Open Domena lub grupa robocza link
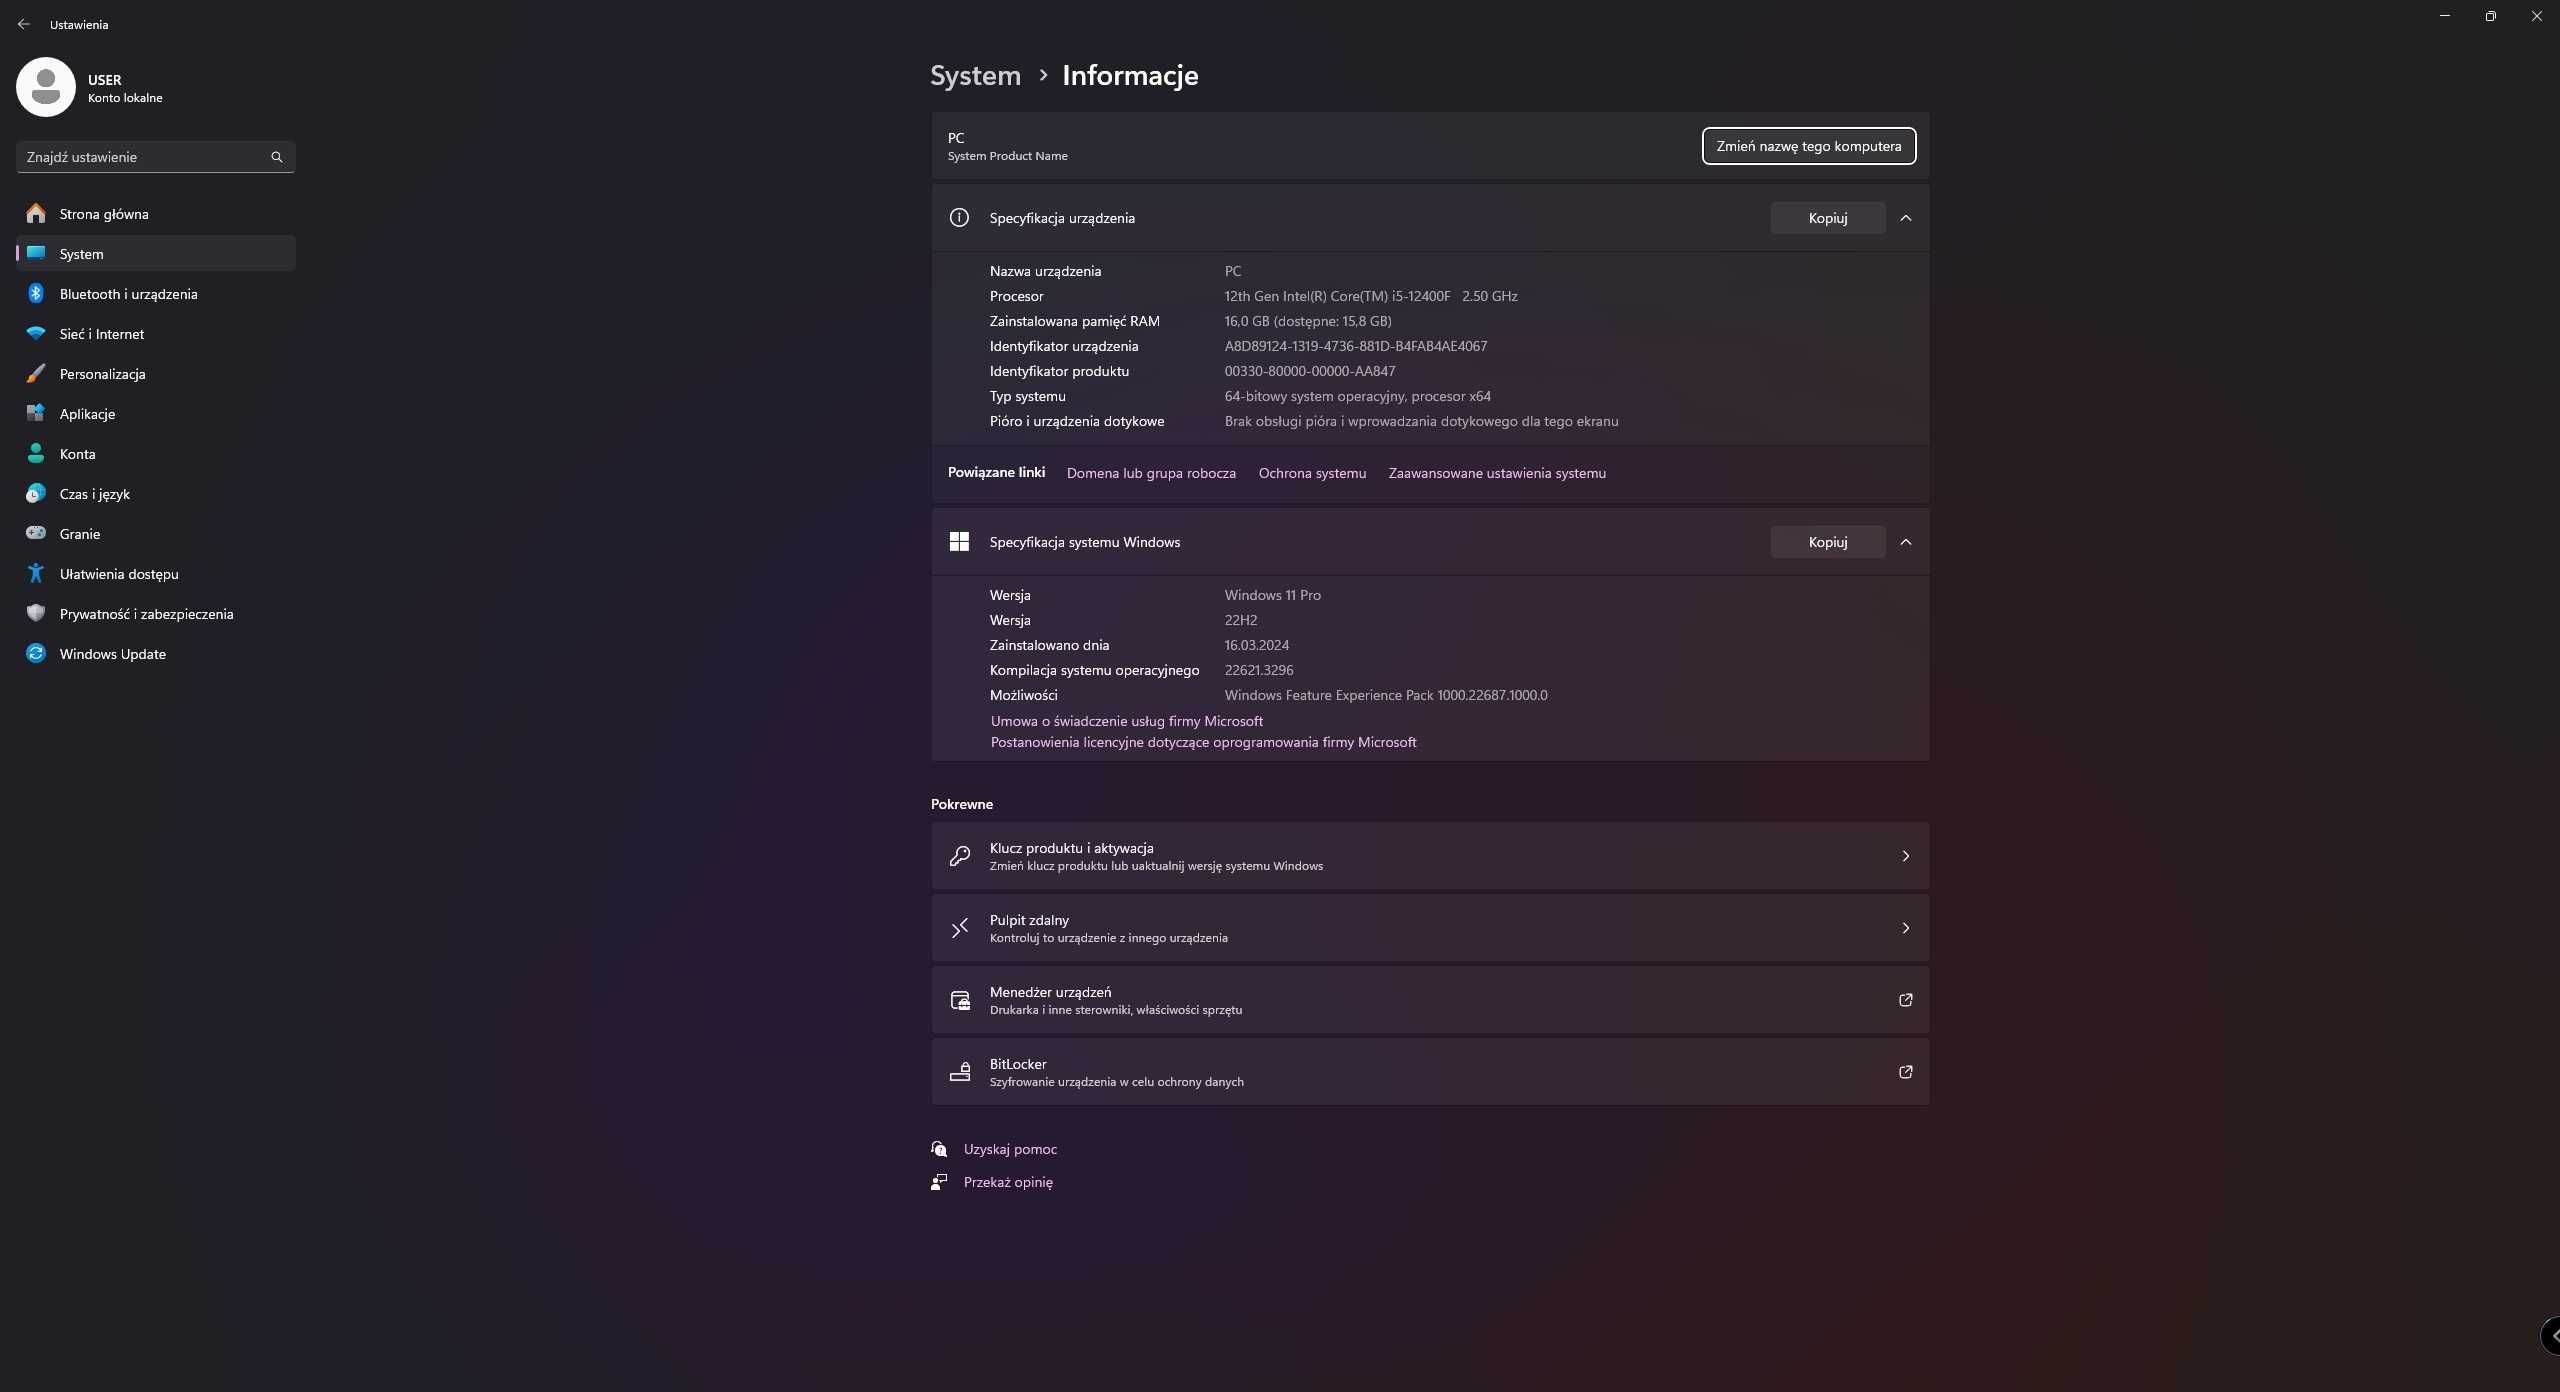The width and height of the screenshot is (2560, 1392). point(1151,473)
